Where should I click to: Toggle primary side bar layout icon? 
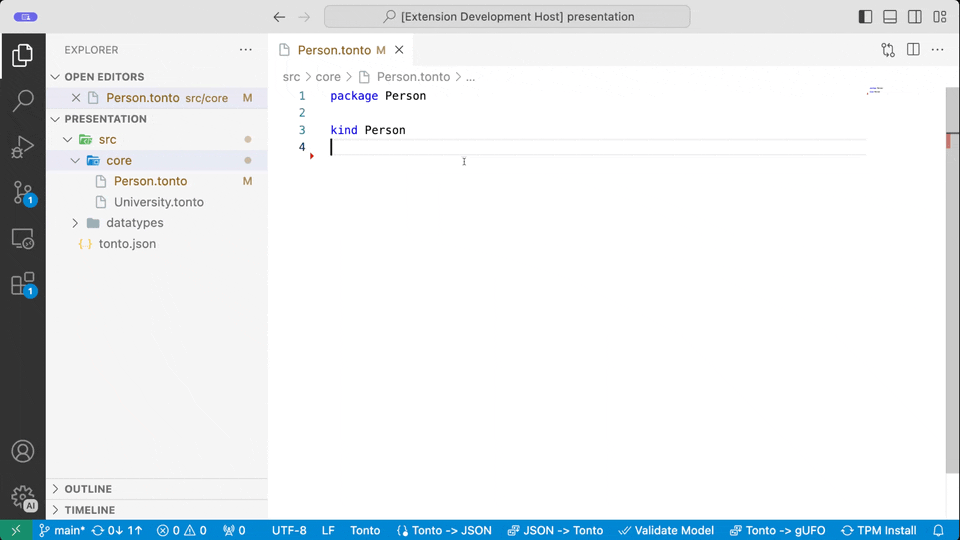[865, 17]
